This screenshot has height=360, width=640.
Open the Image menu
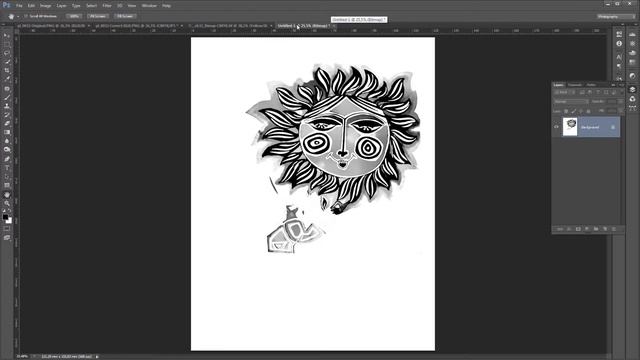pos(46,6)
